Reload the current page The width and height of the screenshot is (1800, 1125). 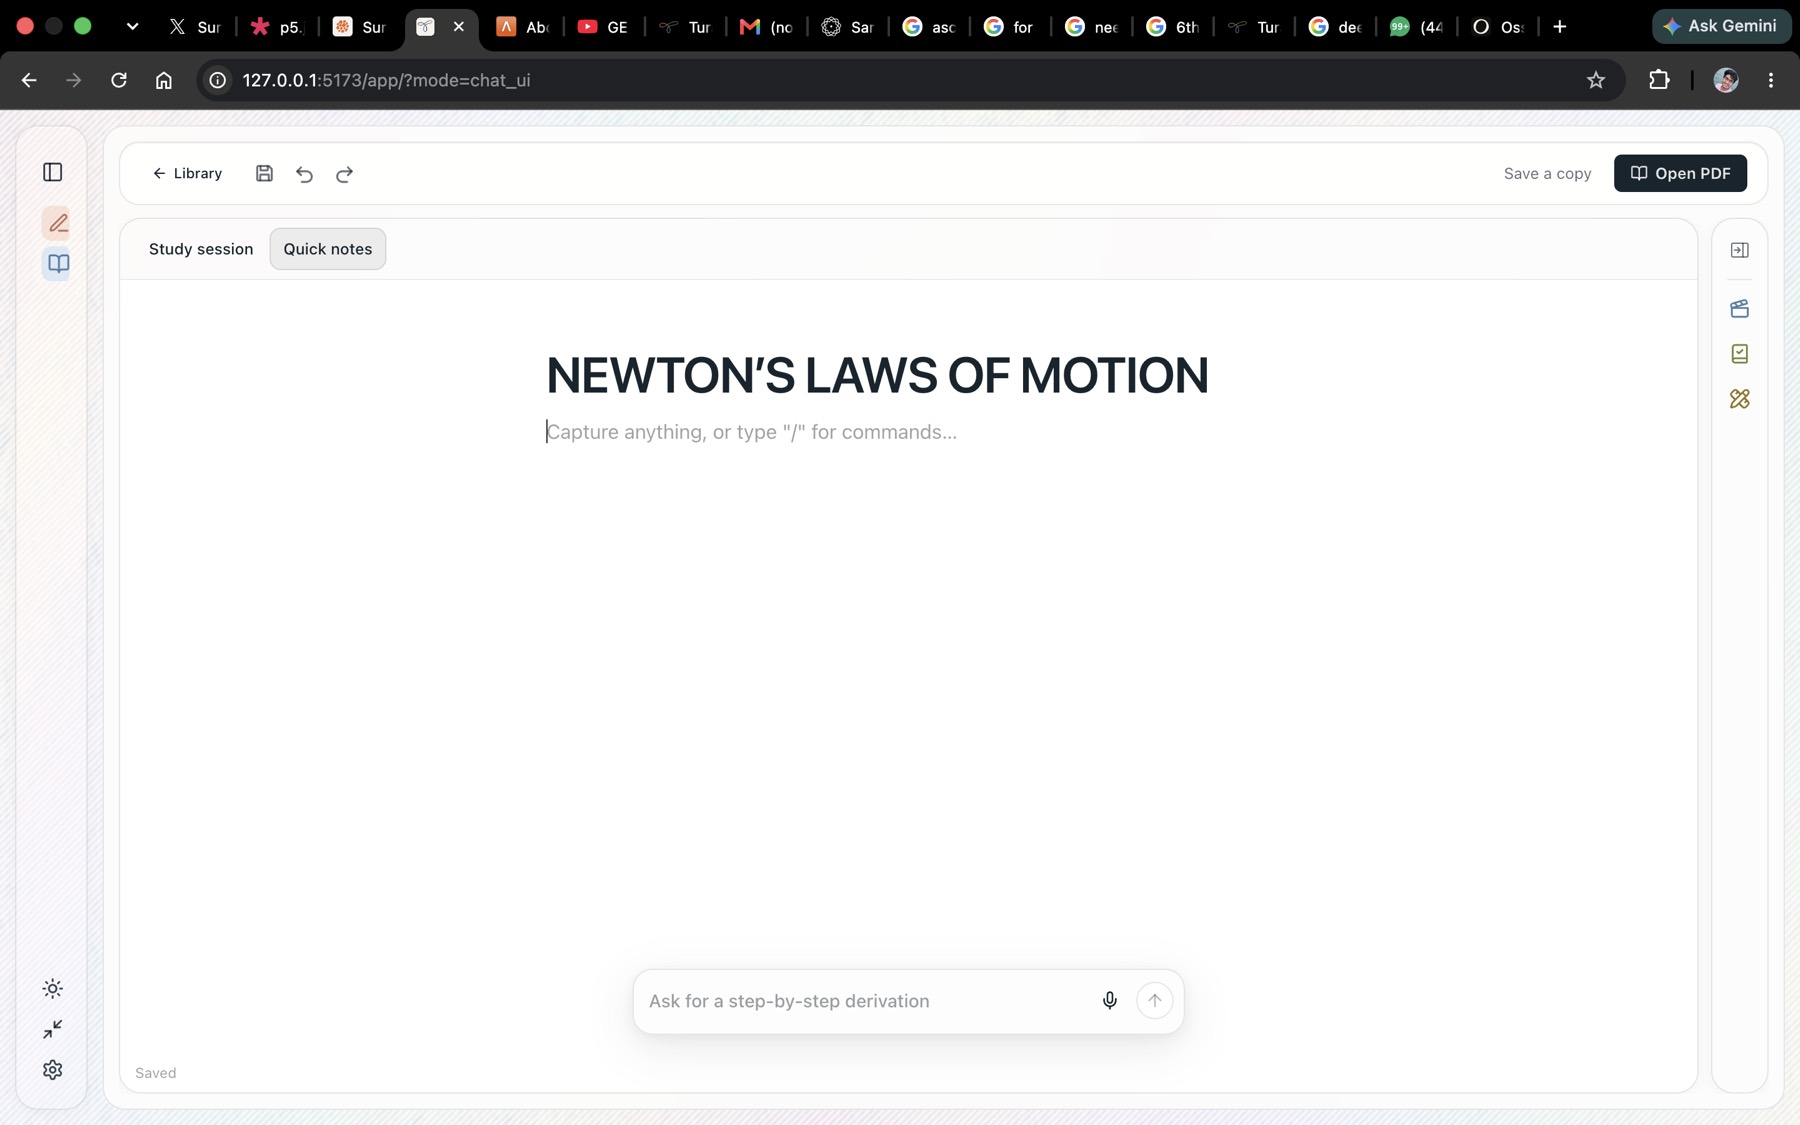point(119,80)
